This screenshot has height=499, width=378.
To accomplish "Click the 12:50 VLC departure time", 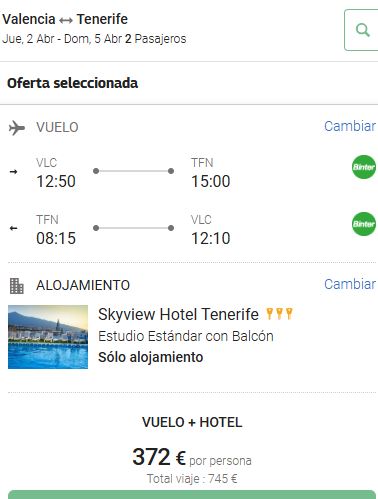I will click(x=56, y=182).
